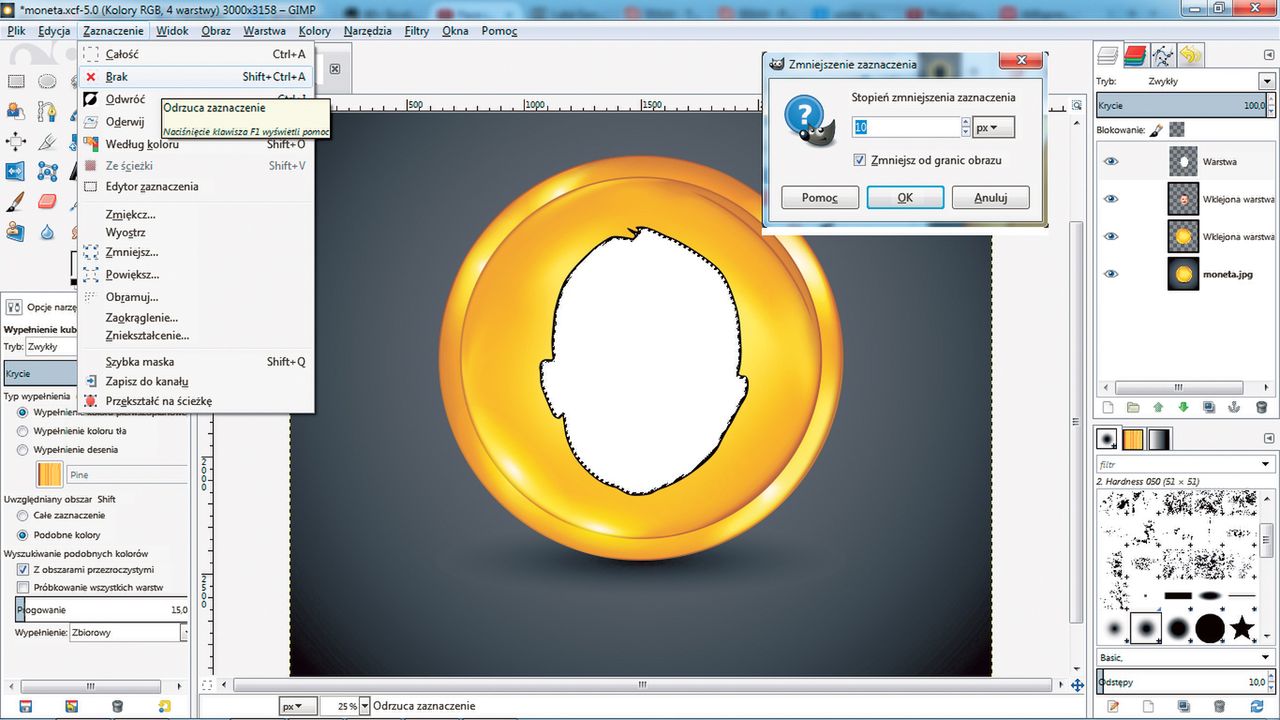
Task: Select the Blur/Sharpen droplet tool
Action: pyautogui.click(x=46, y=231)
